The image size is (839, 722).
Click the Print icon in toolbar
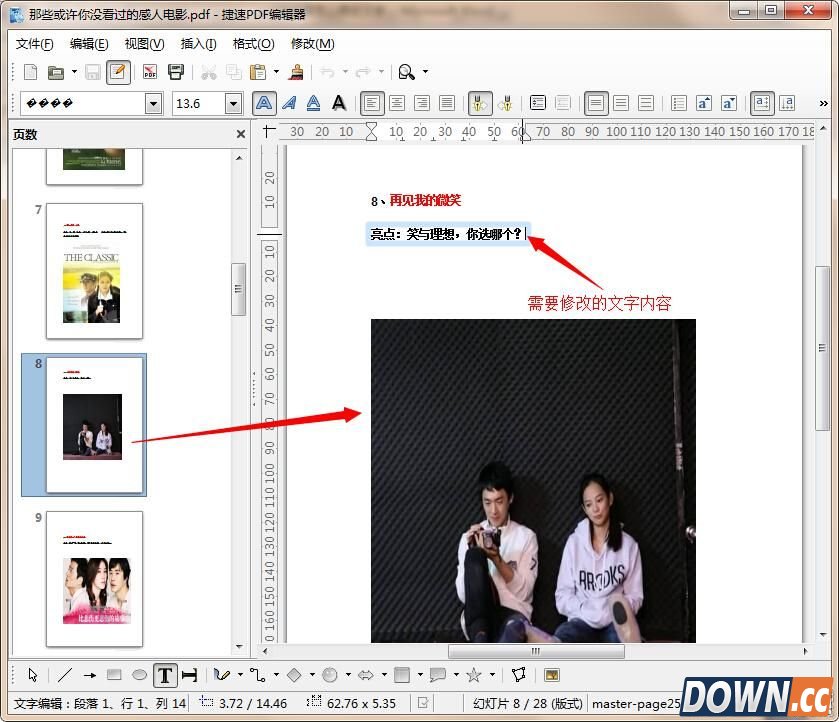coord(176,72)
